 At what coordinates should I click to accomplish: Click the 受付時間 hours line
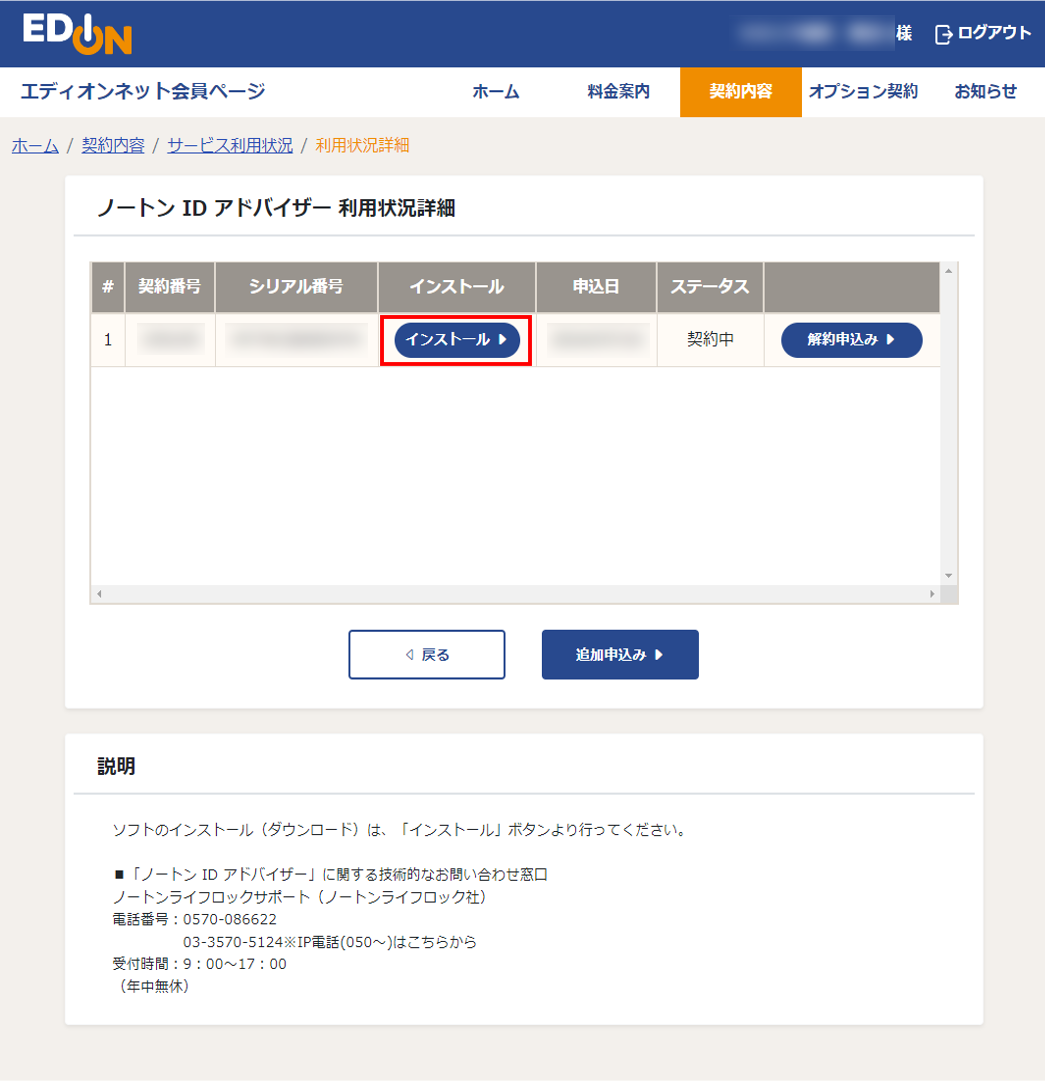coord(200,964)
